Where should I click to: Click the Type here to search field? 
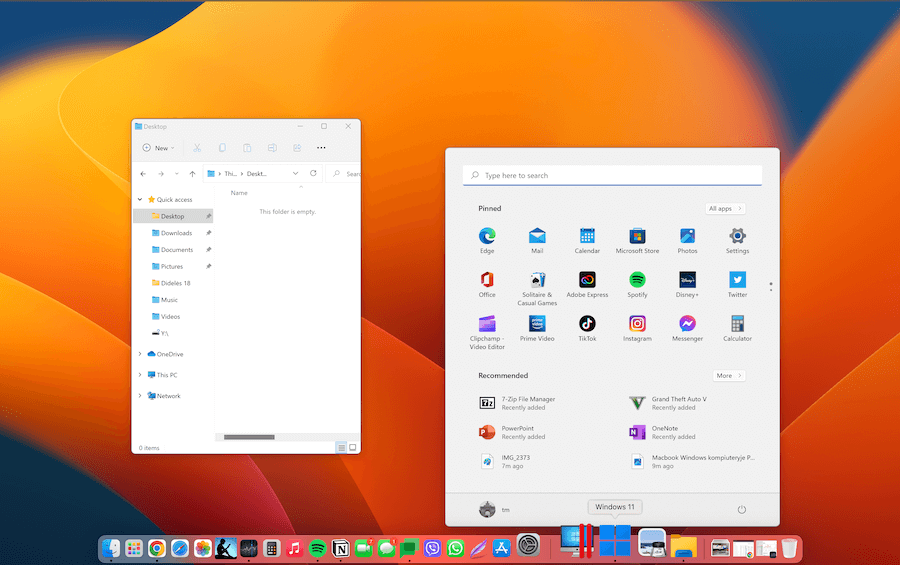point(612,175)
